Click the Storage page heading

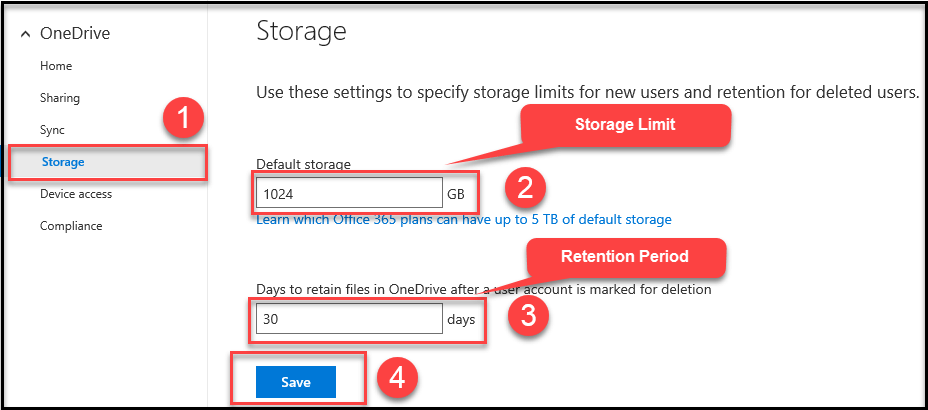[x=301, y=31]
